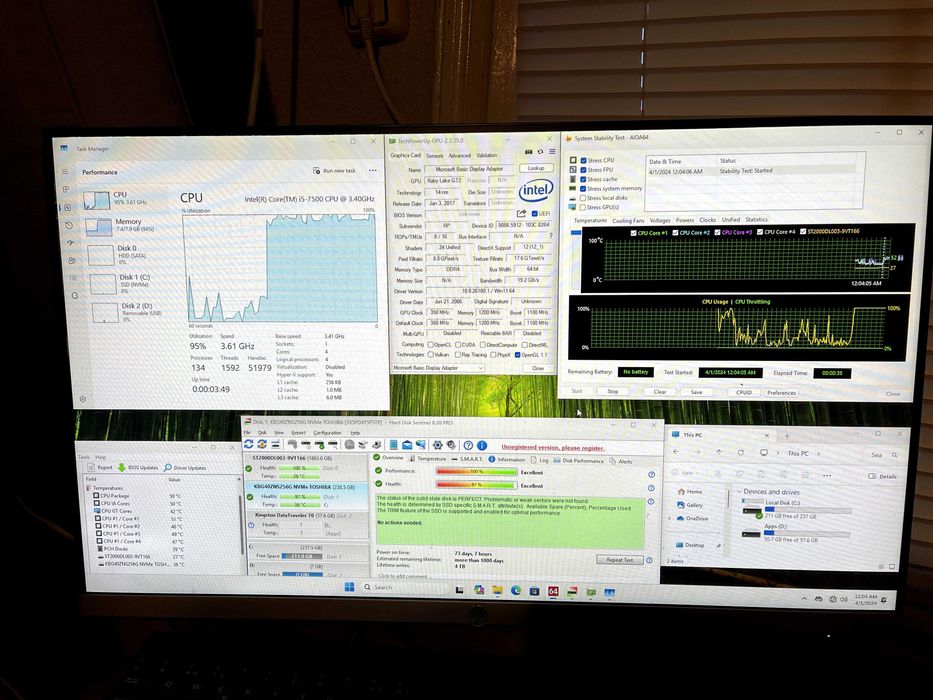Click the Repeat Test button

click(x=619, y=560)
